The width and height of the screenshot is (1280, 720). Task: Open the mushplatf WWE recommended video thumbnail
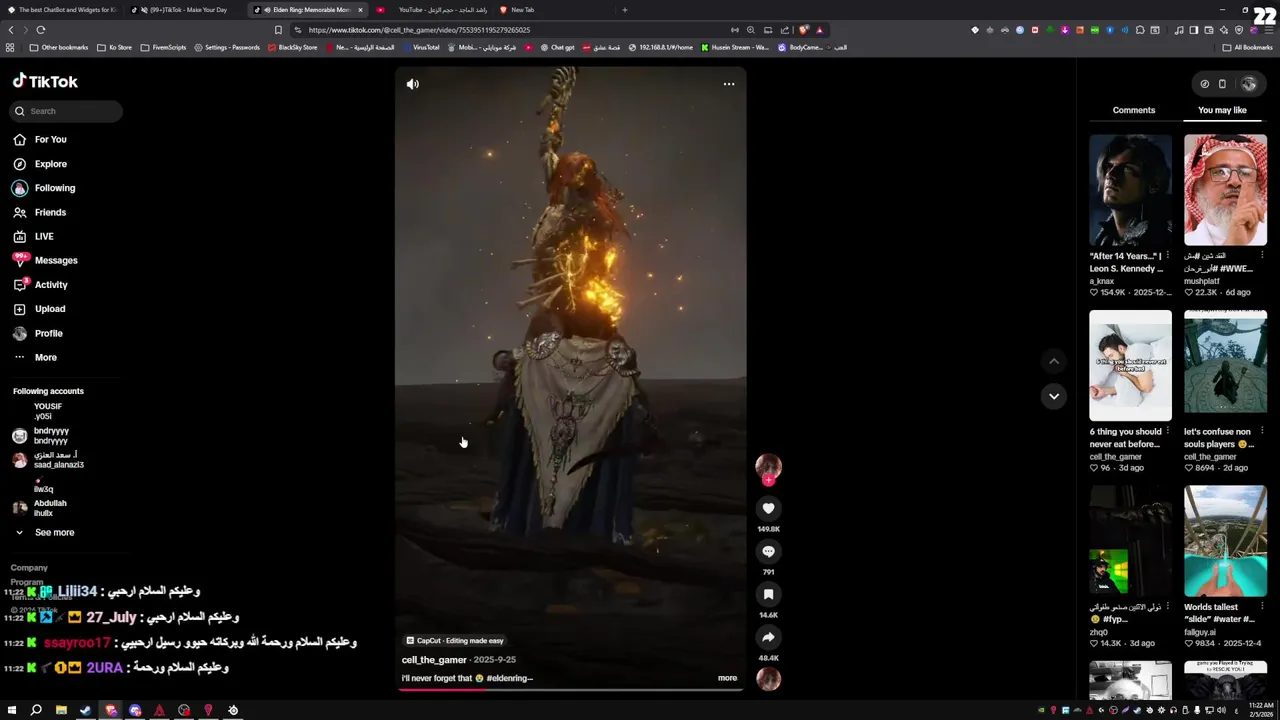click(1225, 190)
